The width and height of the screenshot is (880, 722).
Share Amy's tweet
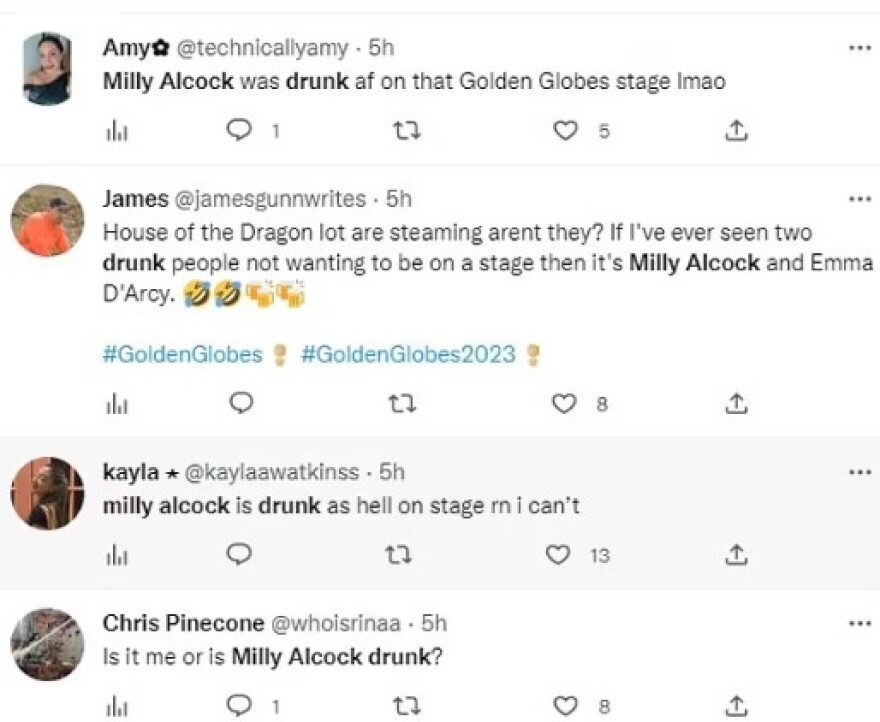(736, 130)
